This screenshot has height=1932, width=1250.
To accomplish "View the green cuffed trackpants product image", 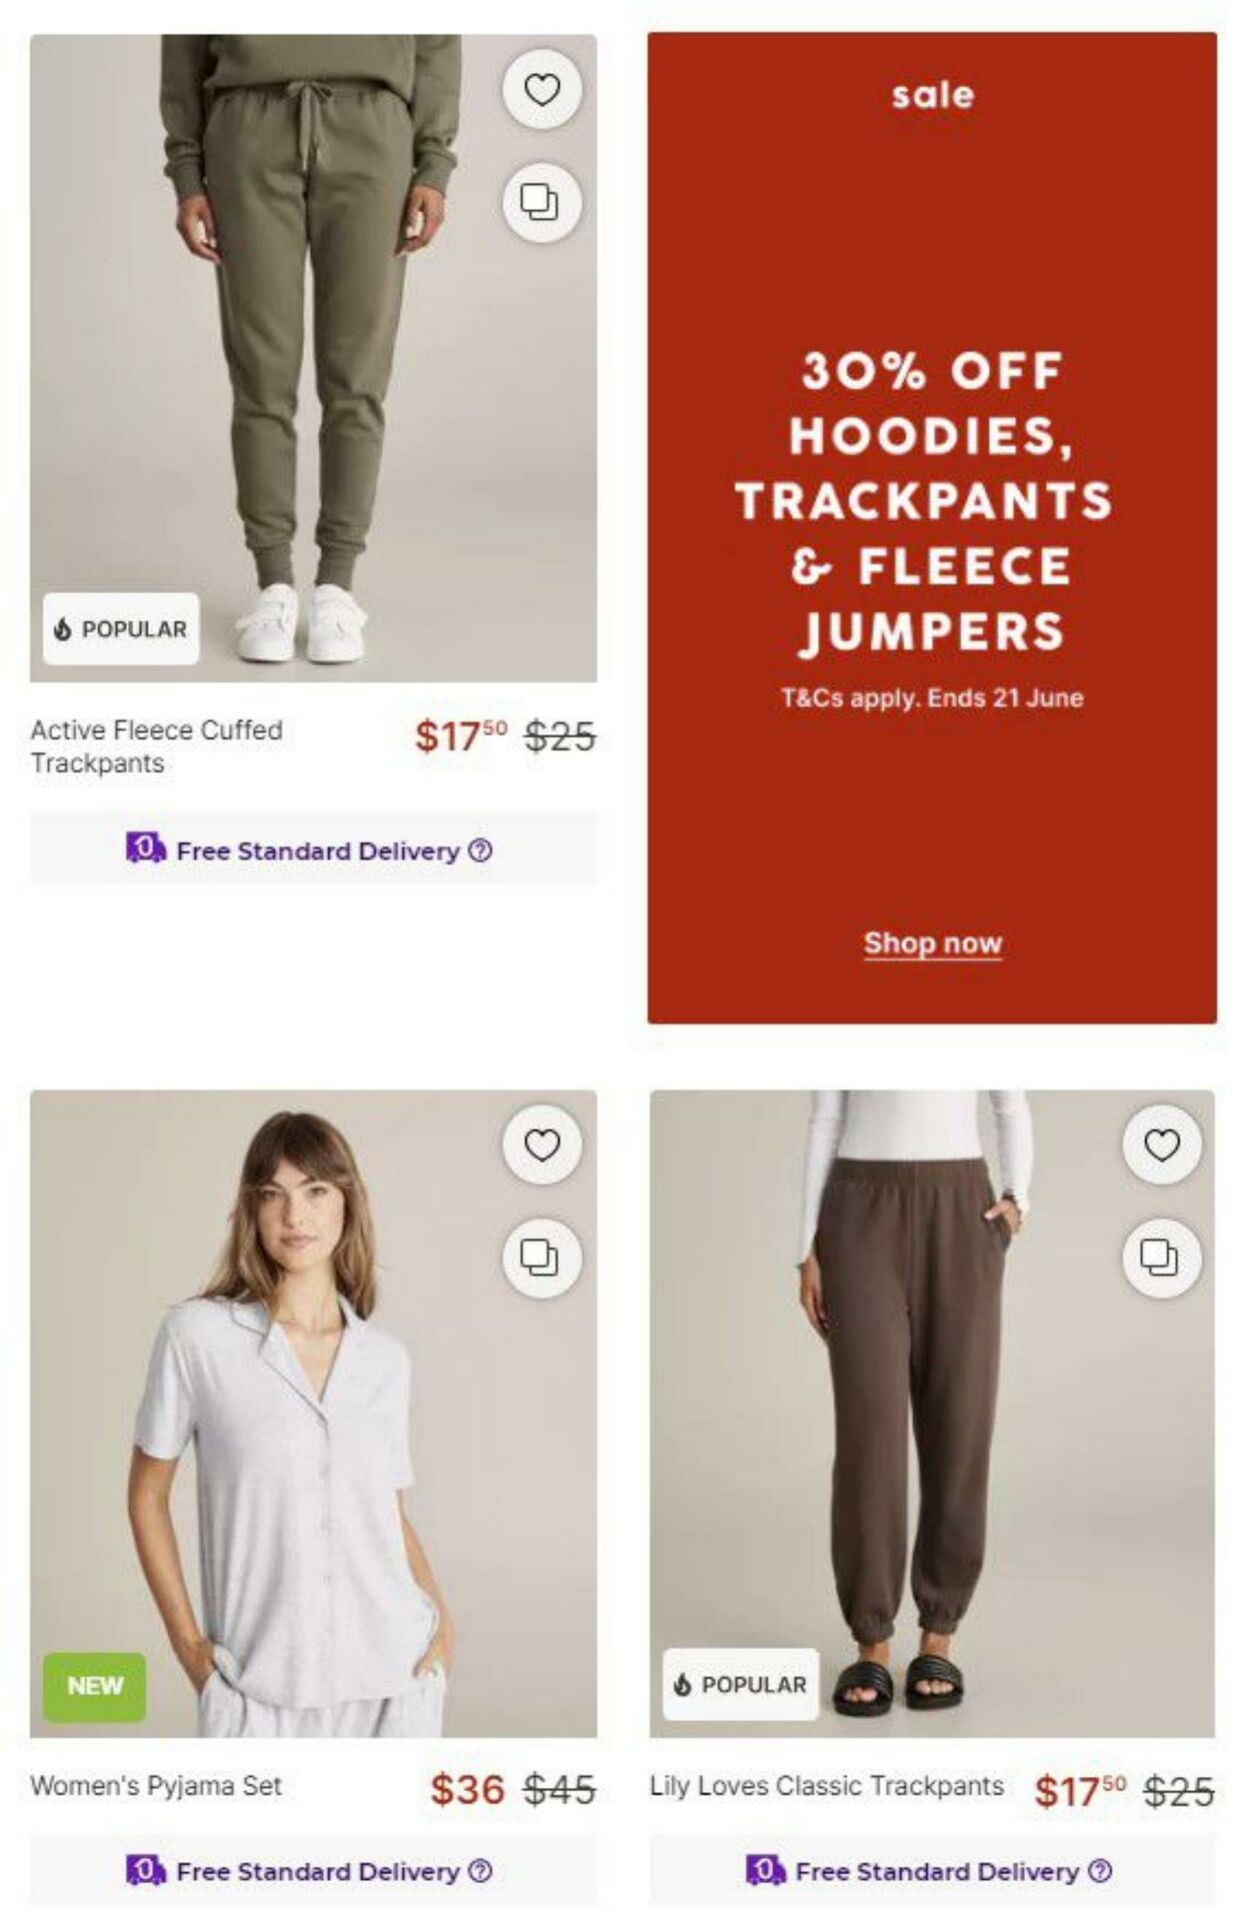I will (313, 358).
